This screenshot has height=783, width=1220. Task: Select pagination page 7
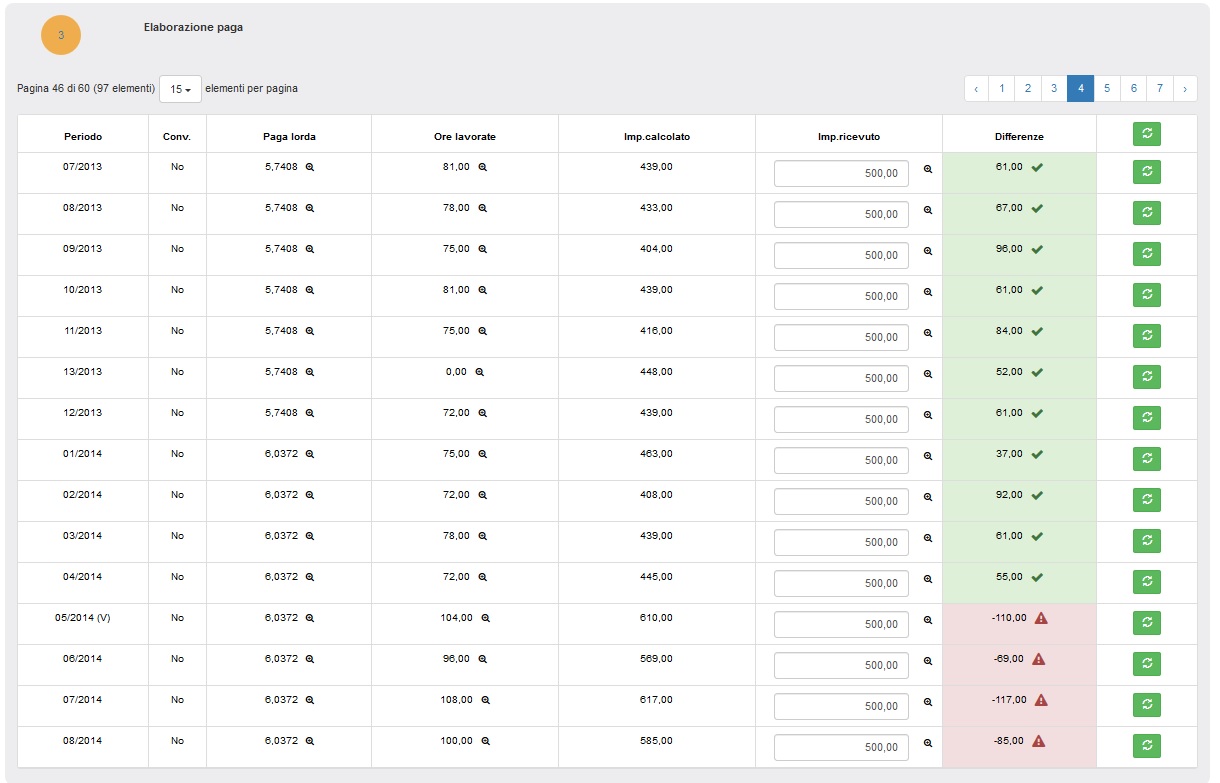(1159, 89)
